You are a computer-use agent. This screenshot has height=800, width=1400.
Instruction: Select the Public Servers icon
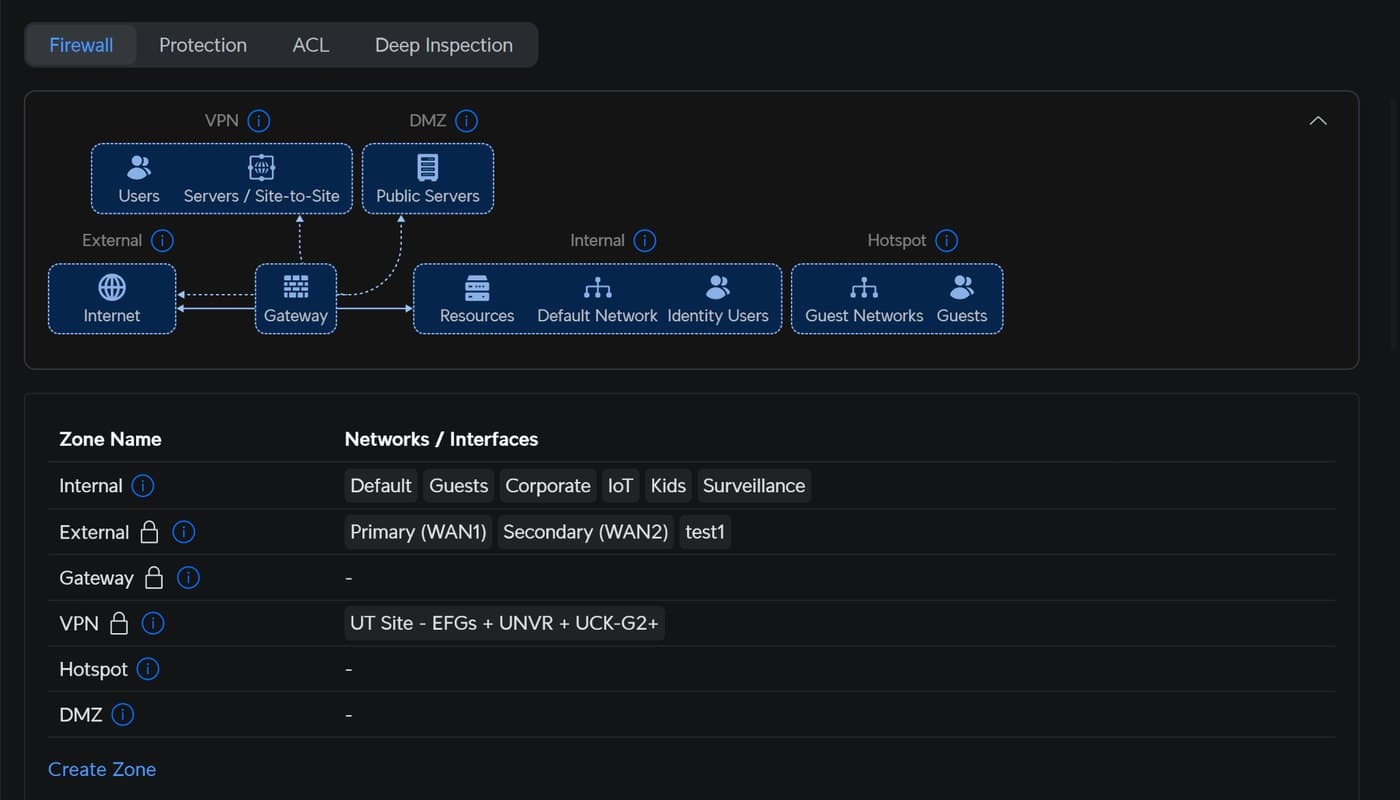point(428,168)
